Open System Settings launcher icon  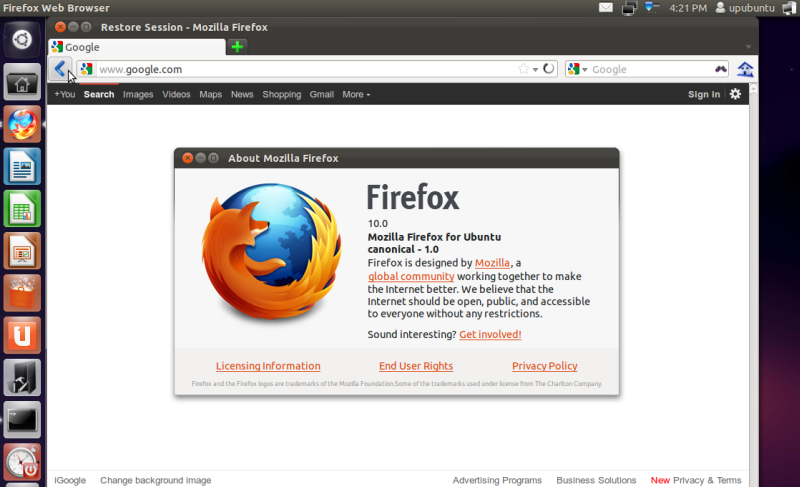point(22,378)
